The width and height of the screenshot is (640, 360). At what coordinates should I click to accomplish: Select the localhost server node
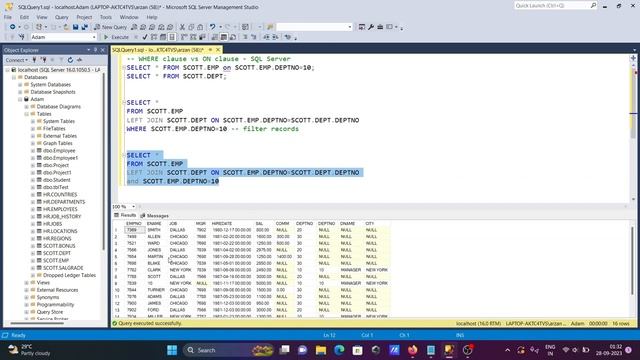pos(59,70)
